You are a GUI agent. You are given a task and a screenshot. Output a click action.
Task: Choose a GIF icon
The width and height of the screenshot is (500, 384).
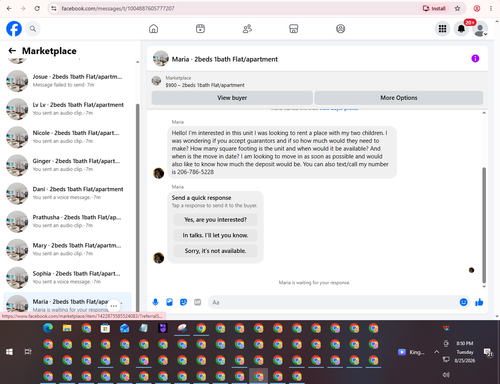(x=198, y=302)
